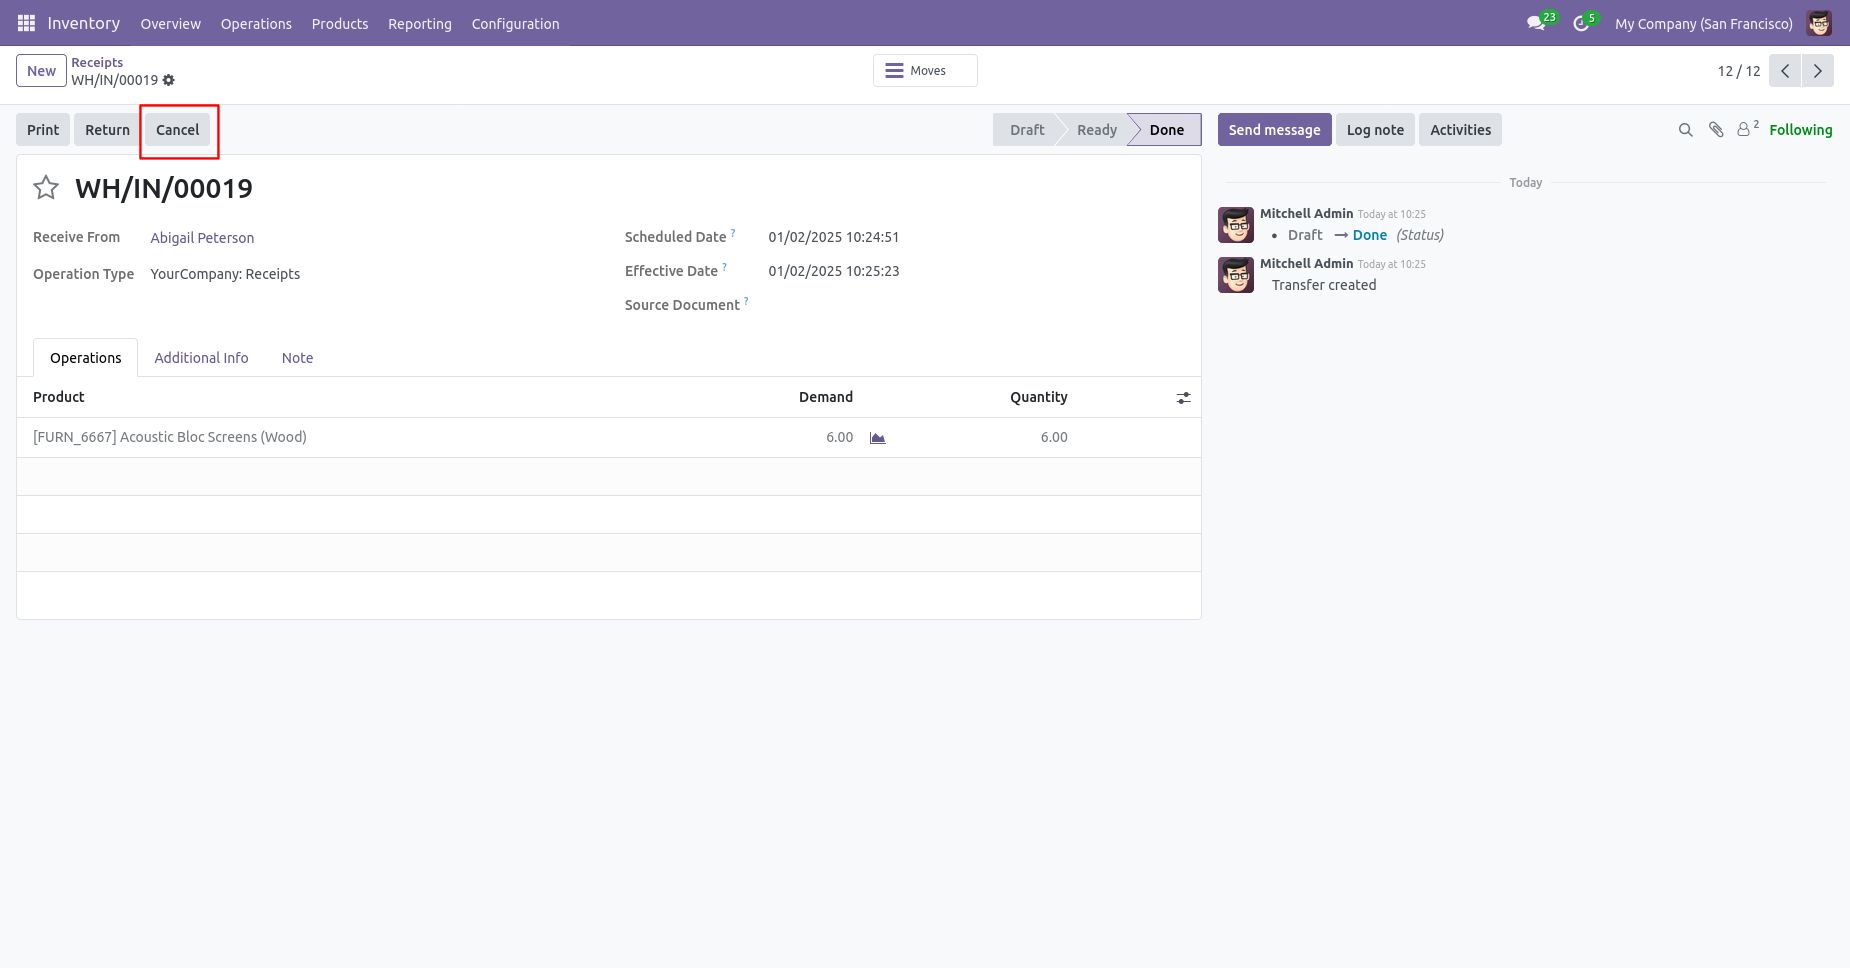Go to the previous record arrow
Screen dimensions: 1850x968
pos(1785,71)
